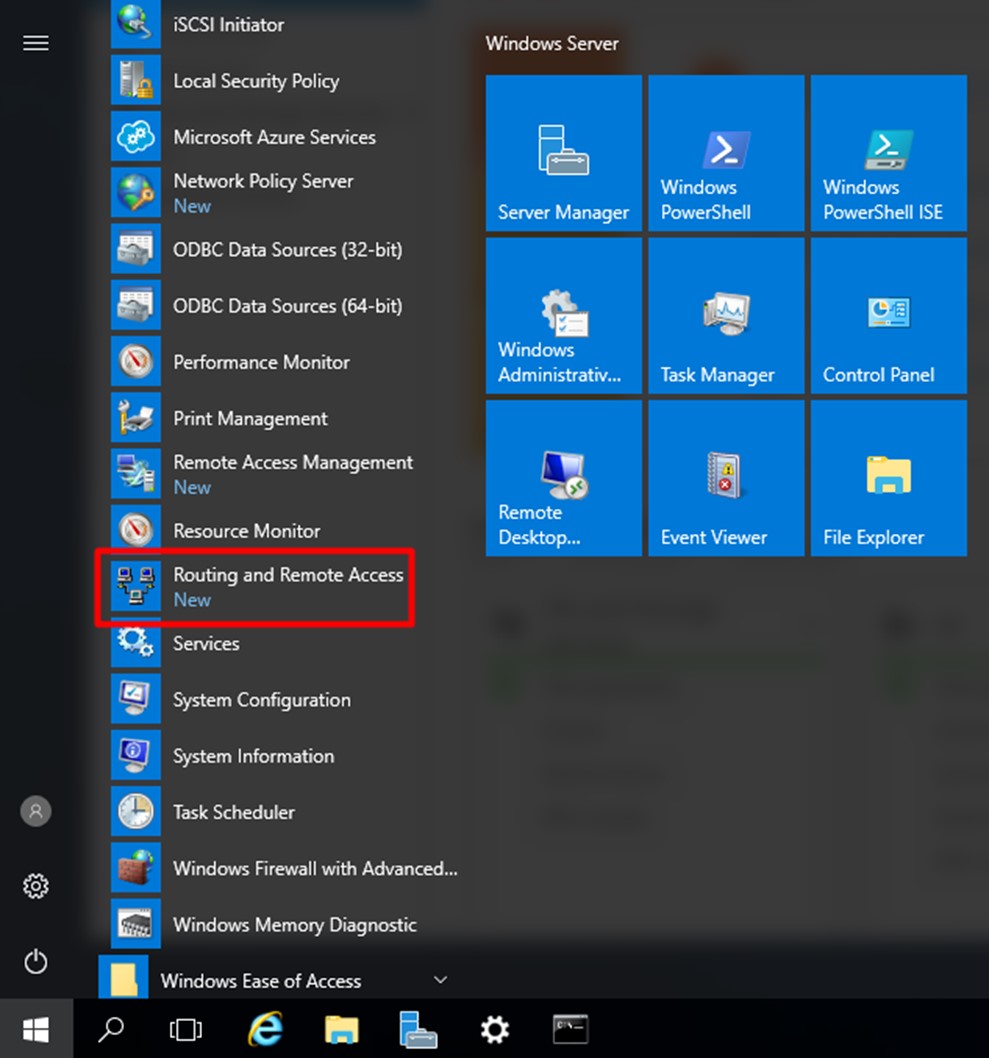Launch System Configuration

283,700
